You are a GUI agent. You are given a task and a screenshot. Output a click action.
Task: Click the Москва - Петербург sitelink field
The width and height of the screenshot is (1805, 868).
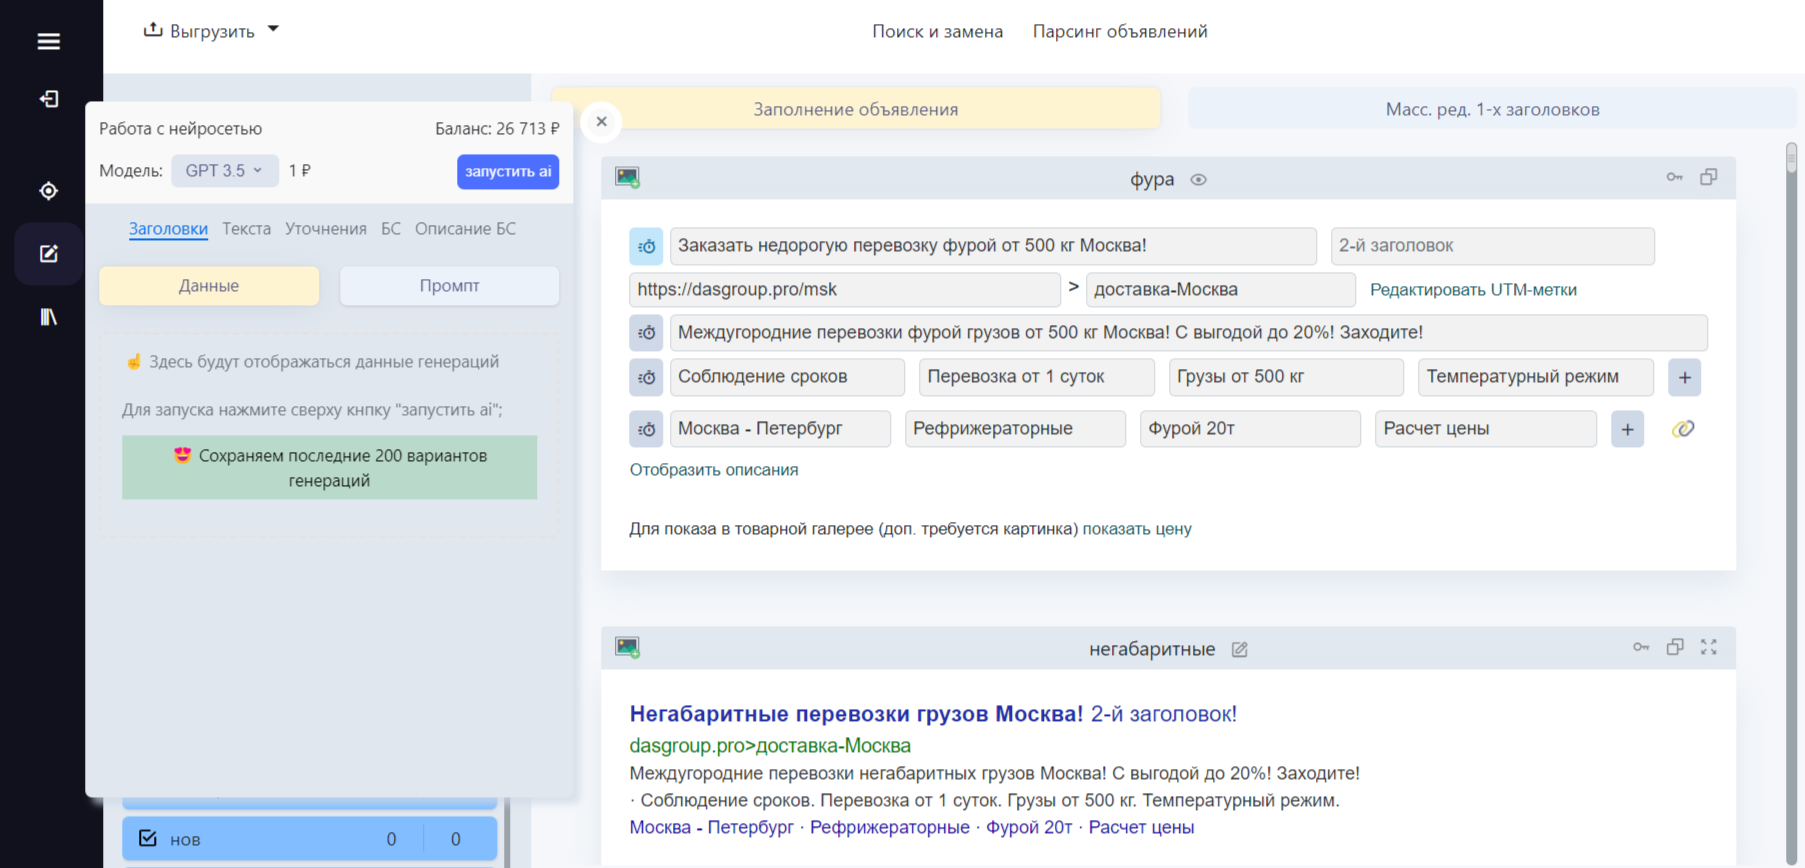(780, 429)
